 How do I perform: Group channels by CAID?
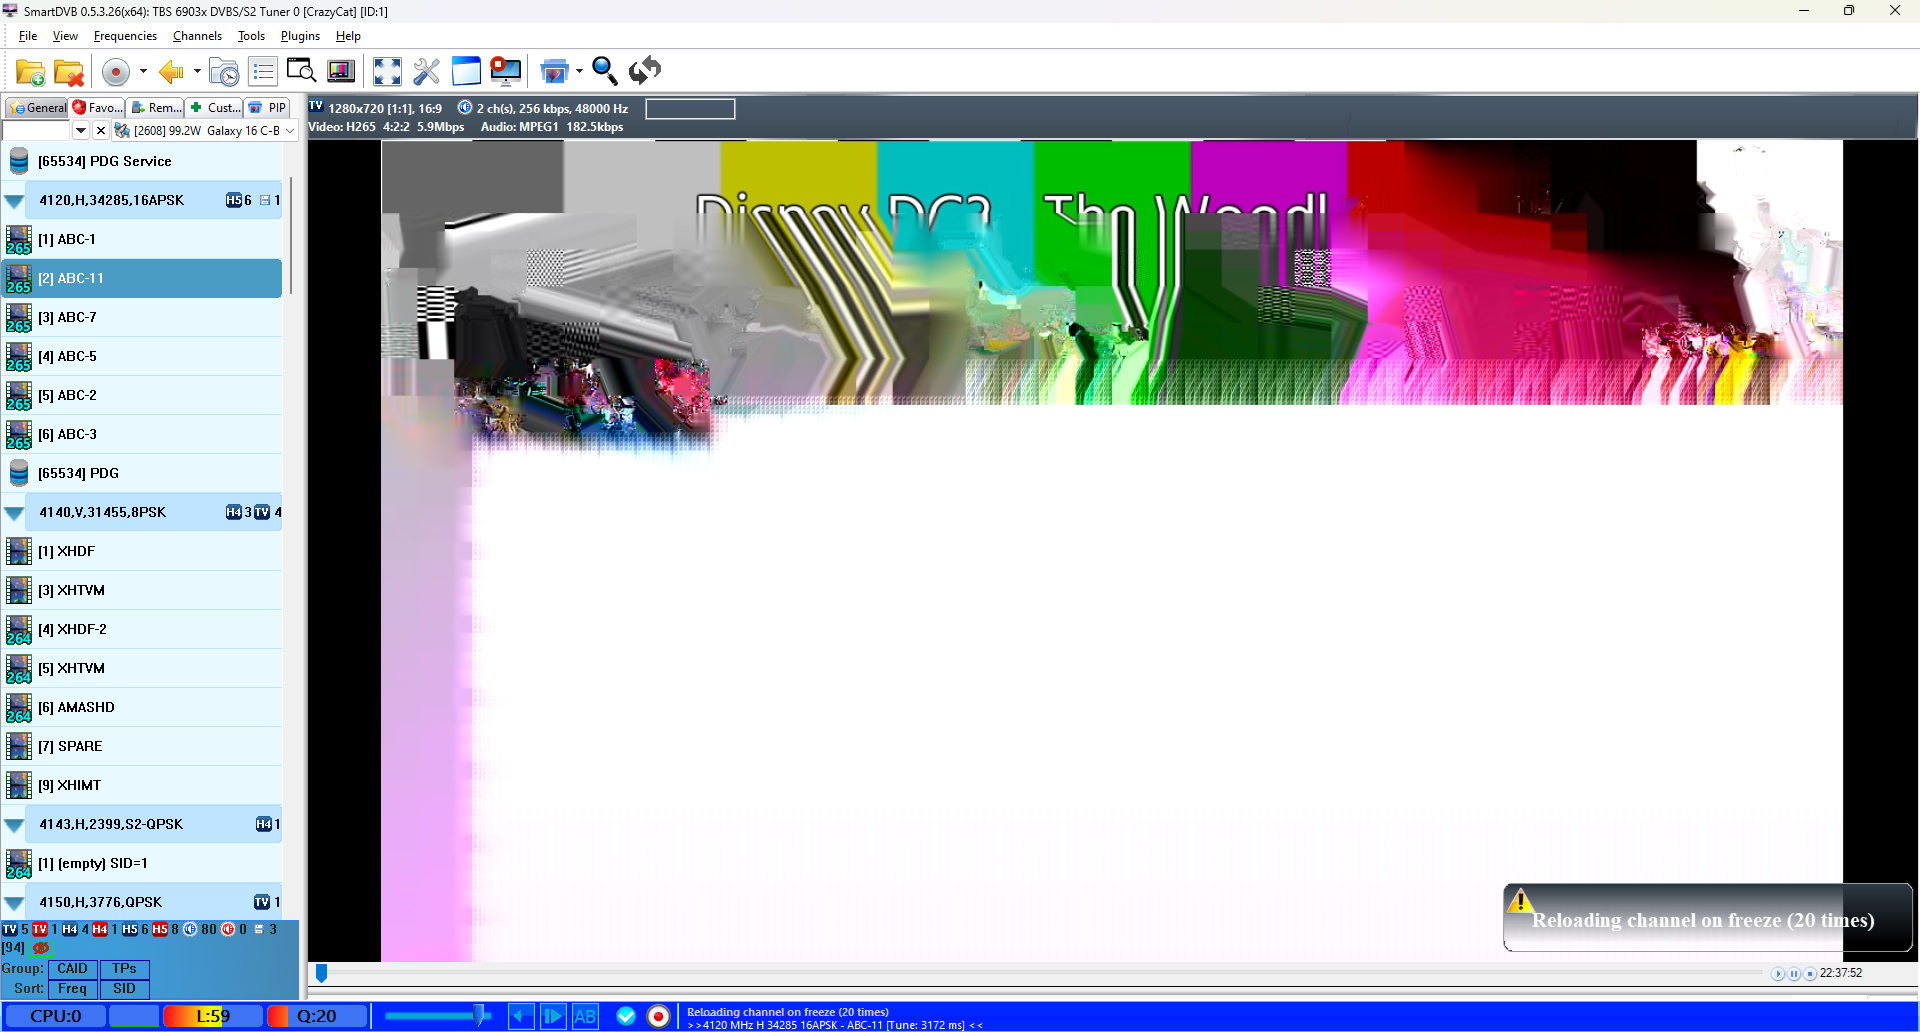tap(72, 969)
